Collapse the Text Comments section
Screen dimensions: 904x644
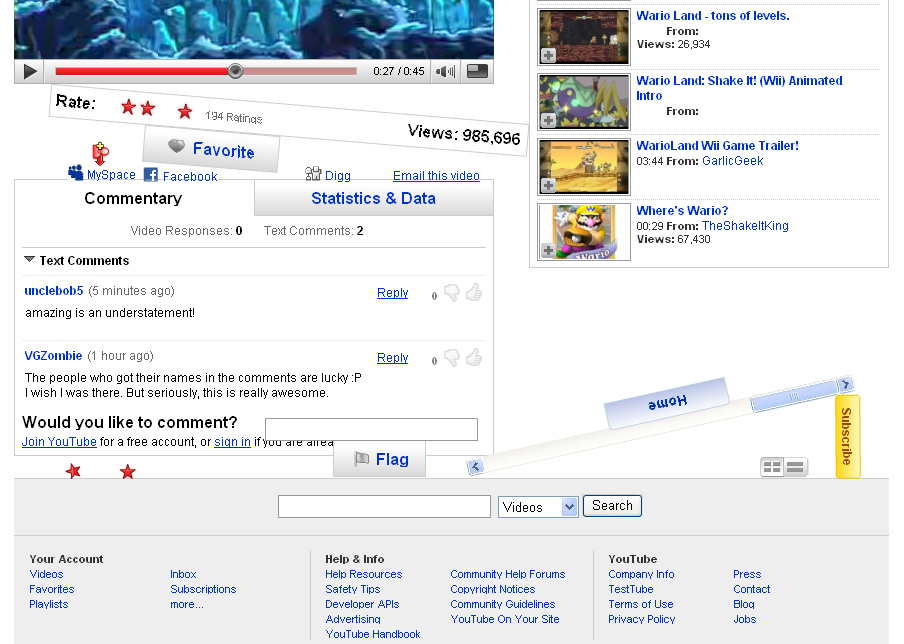click(29, 259)
